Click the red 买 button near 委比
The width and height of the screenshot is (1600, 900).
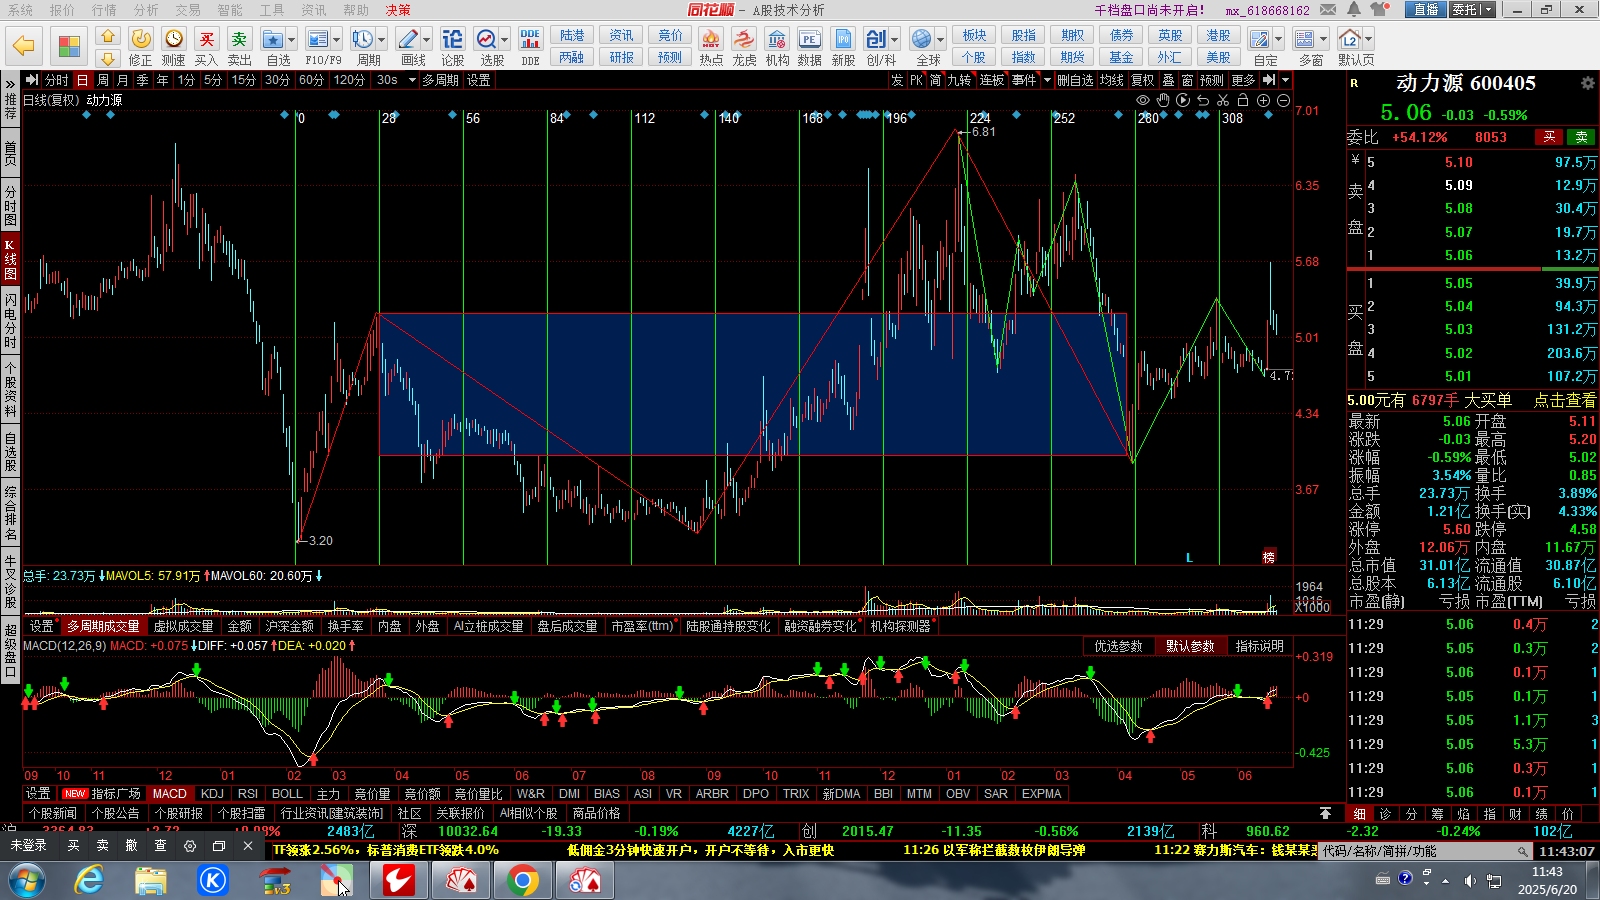pos(1549,137)
